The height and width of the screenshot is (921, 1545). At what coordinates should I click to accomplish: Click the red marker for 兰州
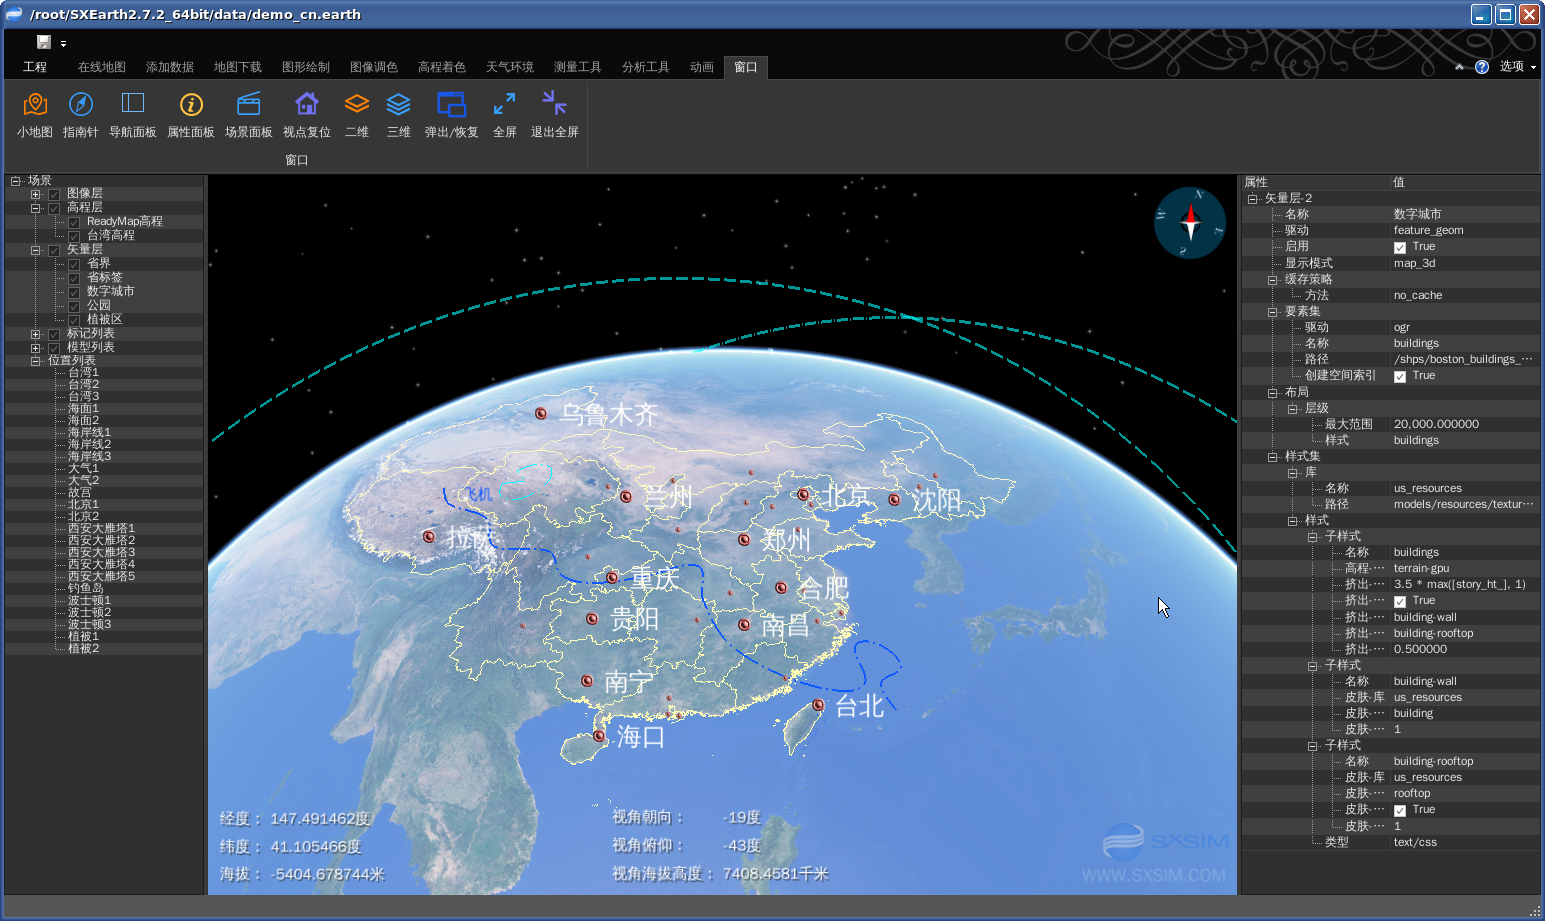coord(626,496)
